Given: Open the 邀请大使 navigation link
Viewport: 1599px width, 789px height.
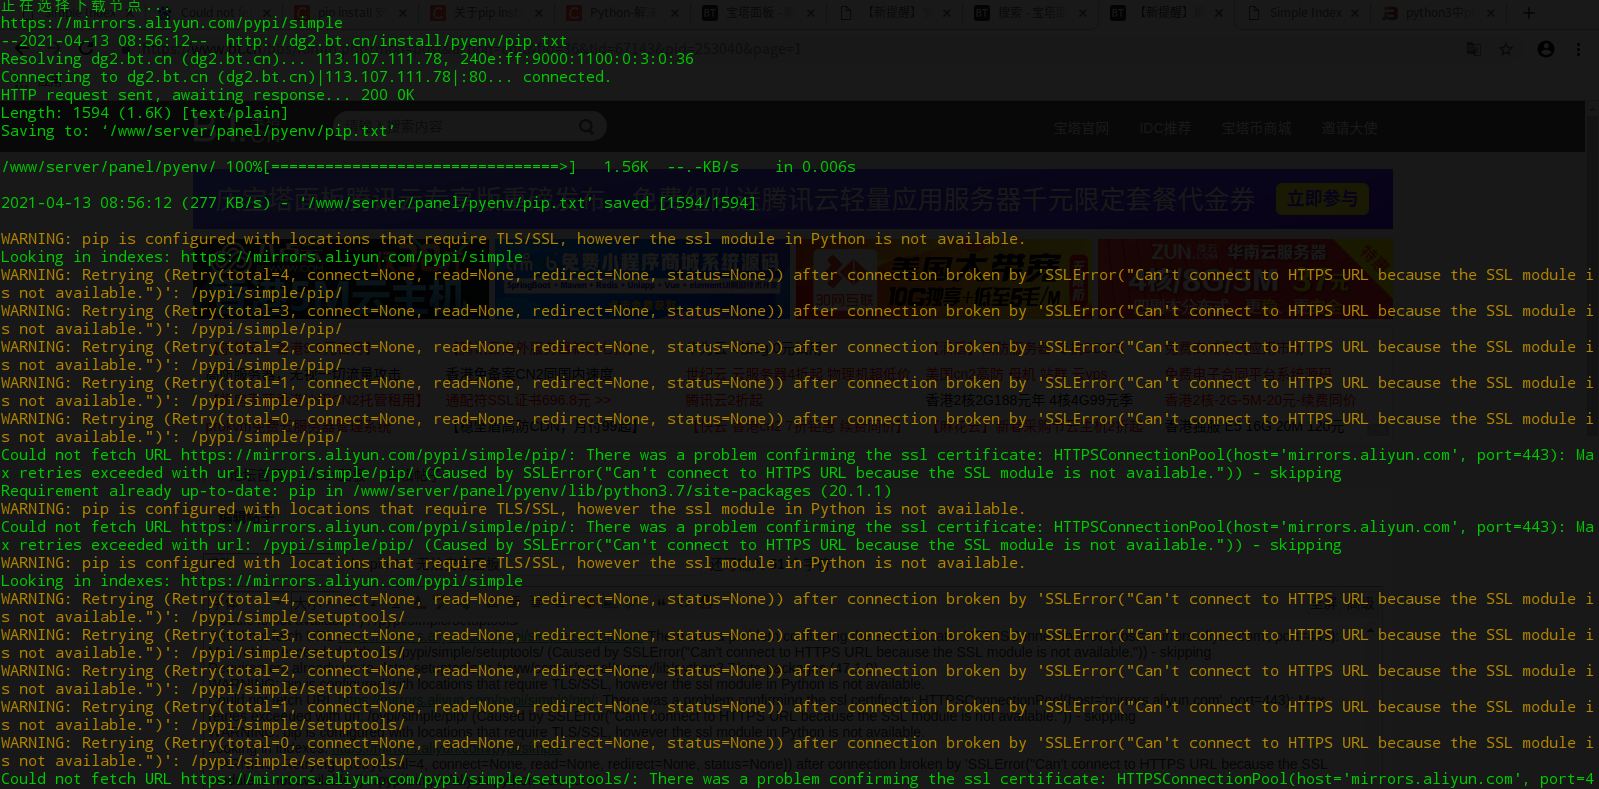Looking at the screenshot, I should pyautogui.click(x=1349, y=128).
